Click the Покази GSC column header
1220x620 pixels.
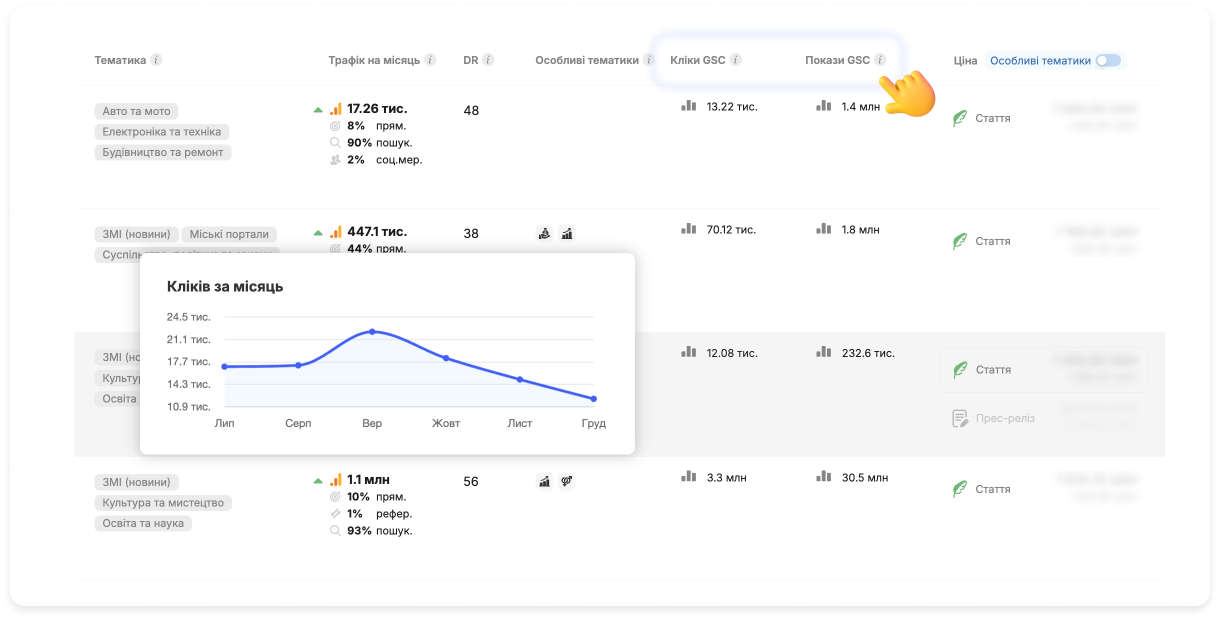click(x=837, y=60)
